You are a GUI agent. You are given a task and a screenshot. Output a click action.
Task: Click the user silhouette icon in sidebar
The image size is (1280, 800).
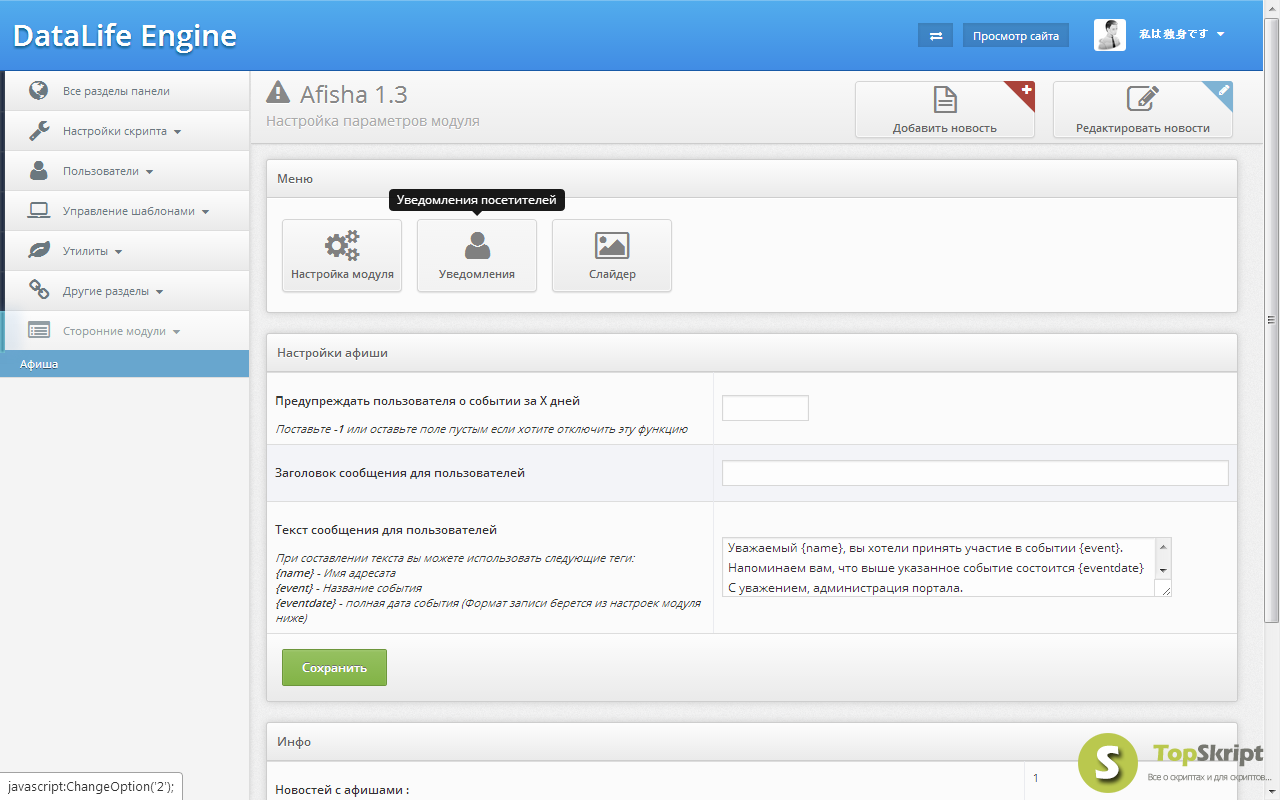tap(39, 170)
